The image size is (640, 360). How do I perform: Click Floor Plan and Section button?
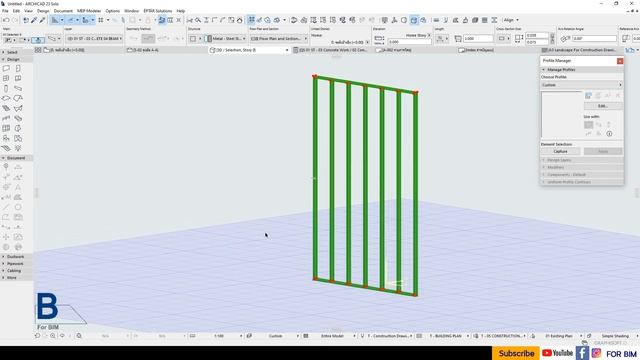pos(278,38)
